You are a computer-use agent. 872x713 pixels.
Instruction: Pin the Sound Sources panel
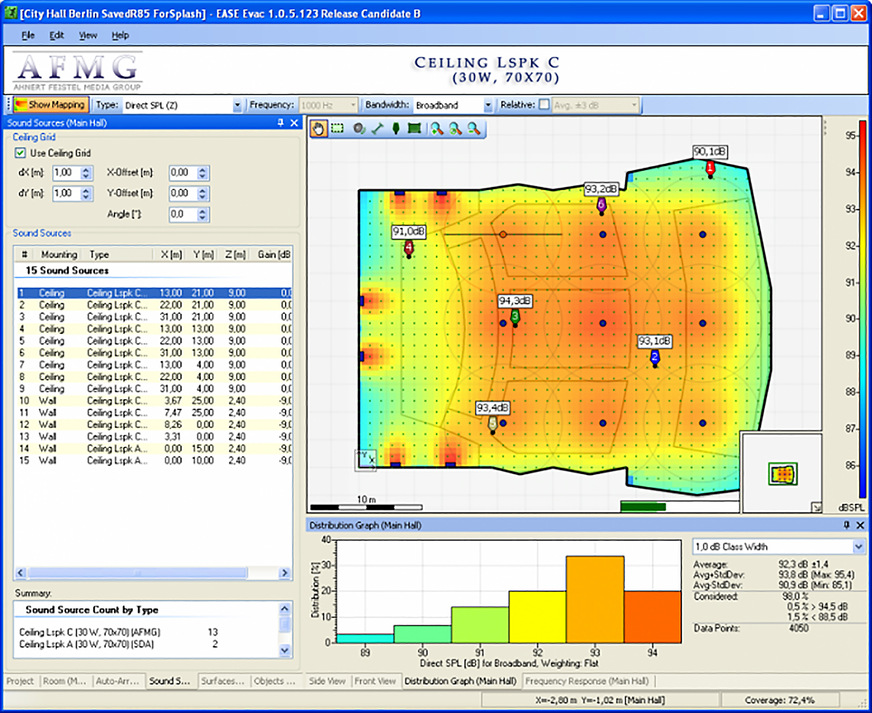280,122
